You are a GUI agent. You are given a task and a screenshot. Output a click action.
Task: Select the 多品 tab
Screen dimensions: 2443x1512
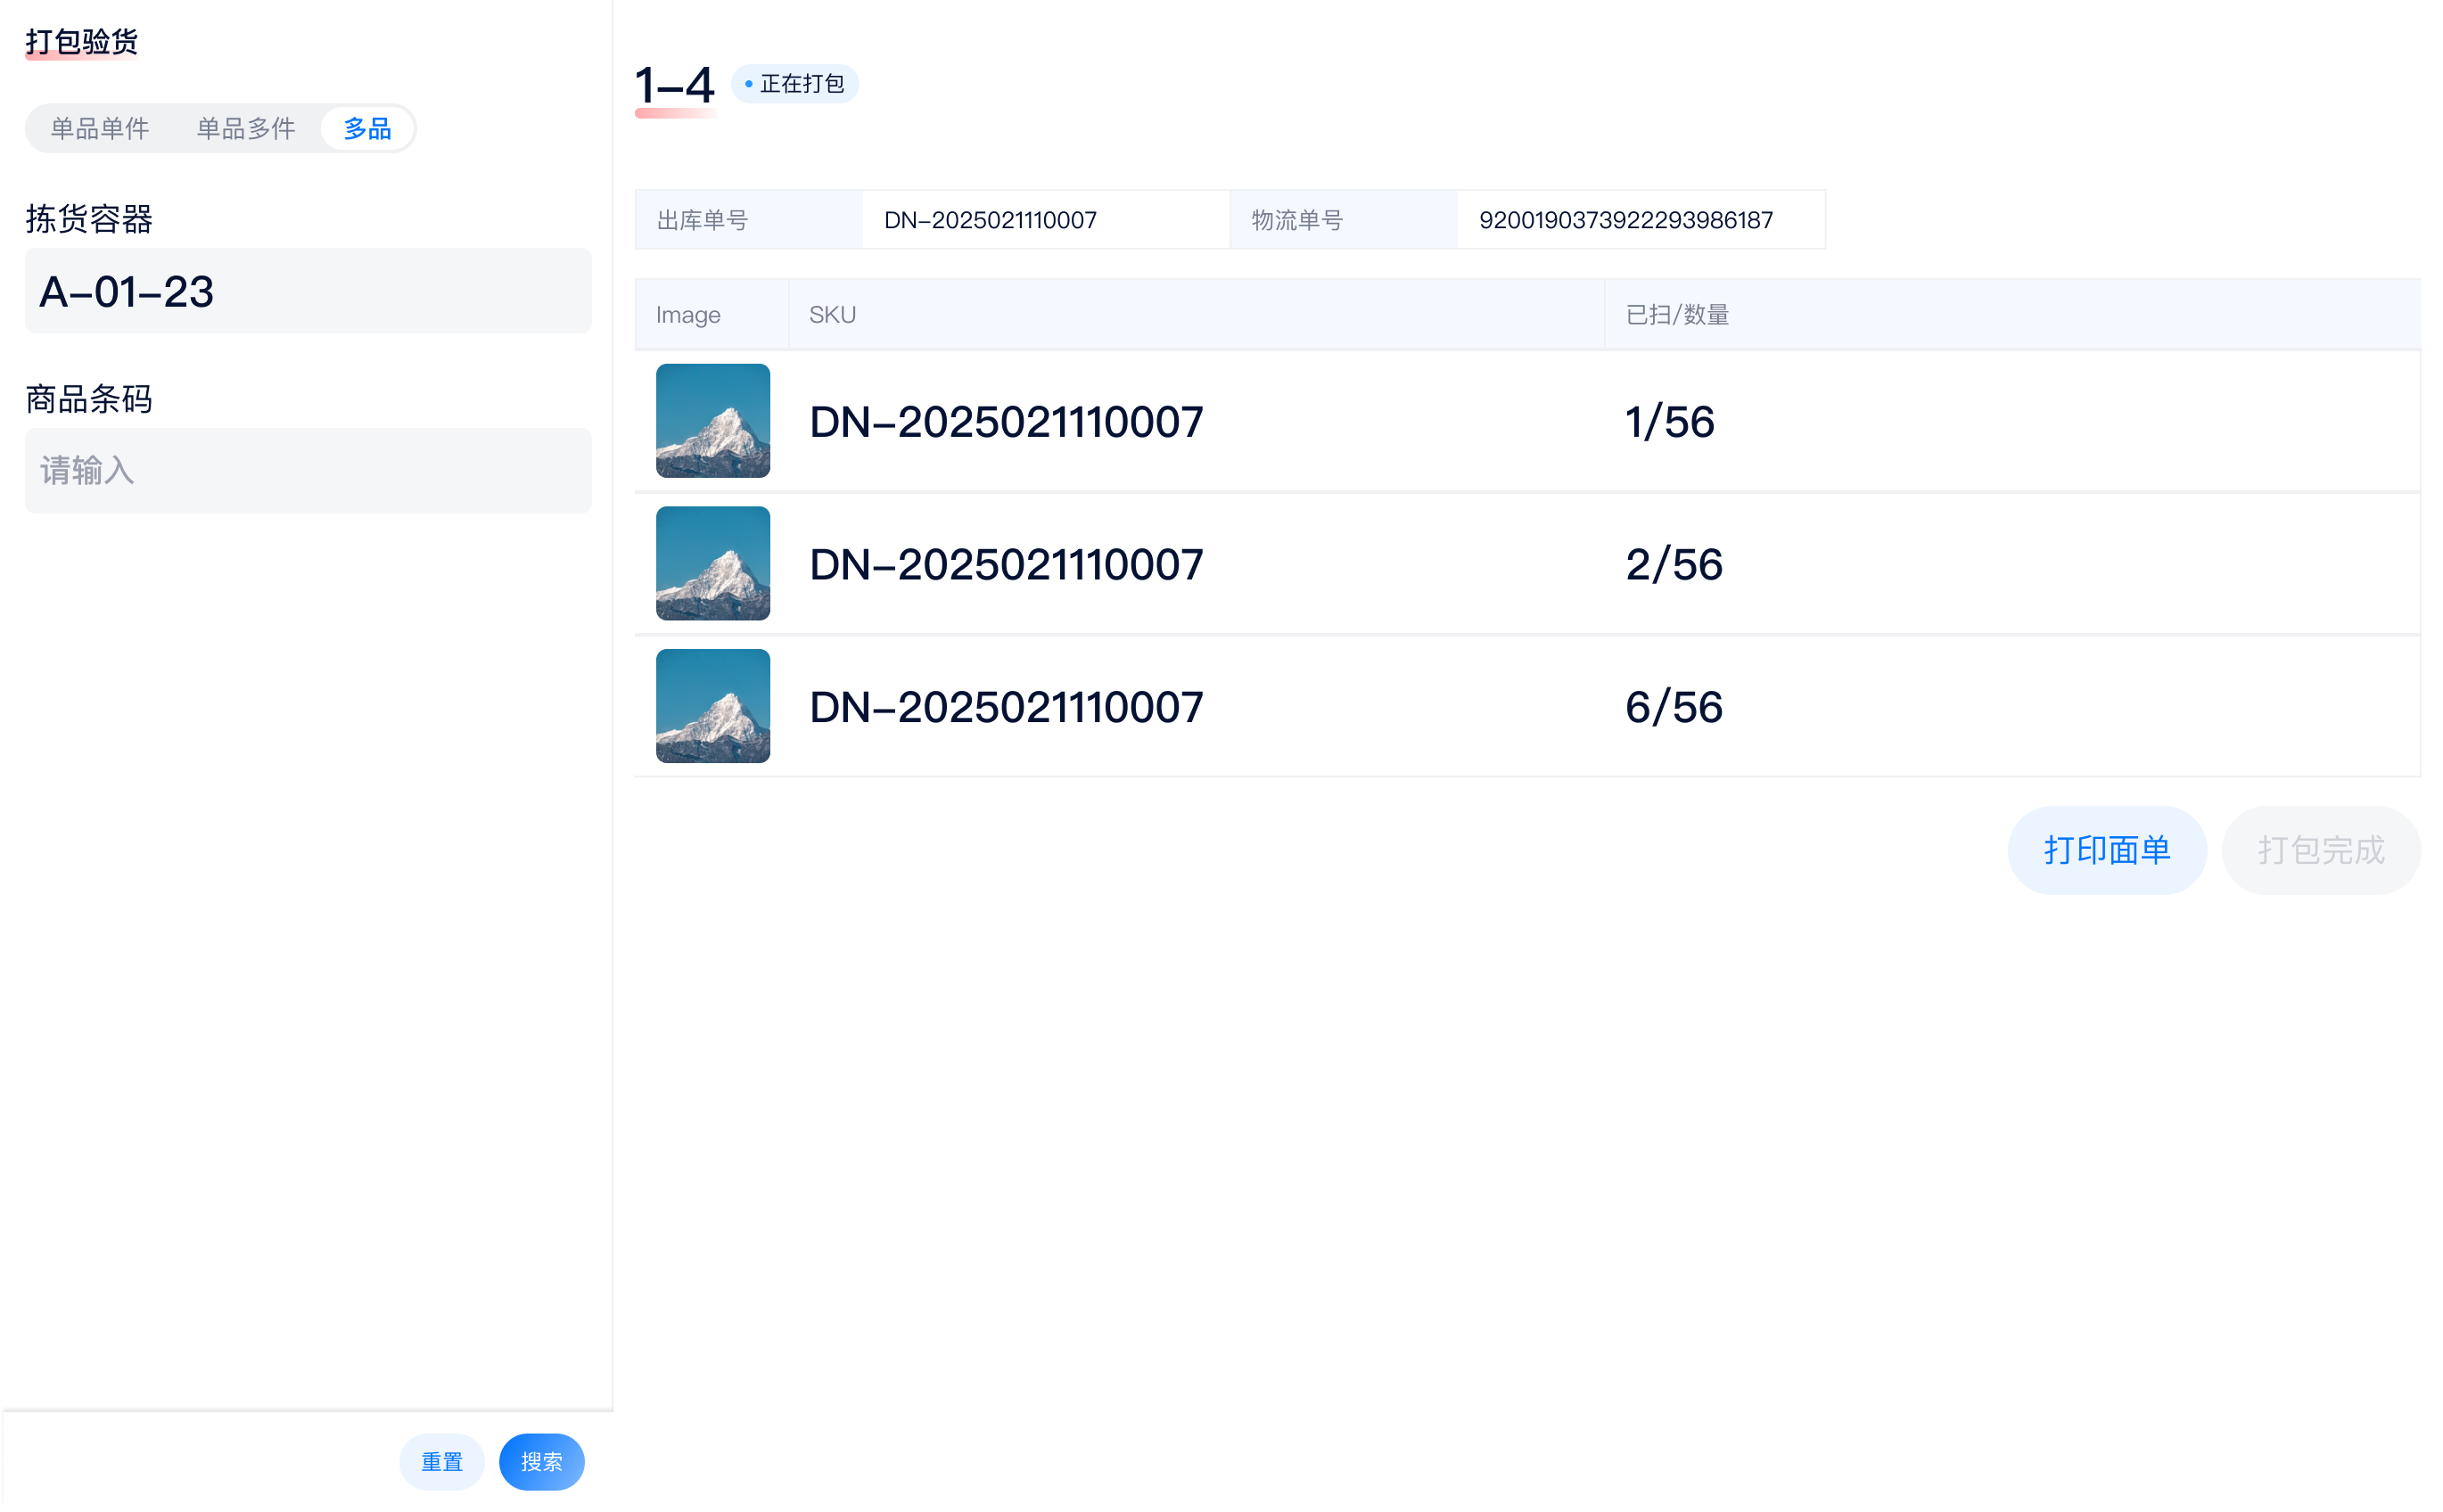tap(367, 129)
